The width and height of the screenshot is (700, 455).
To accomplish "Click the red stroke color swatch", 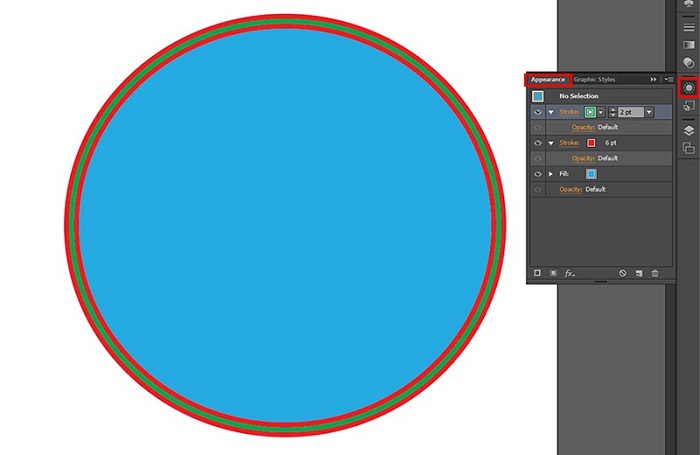I will [x=591, y=144].
